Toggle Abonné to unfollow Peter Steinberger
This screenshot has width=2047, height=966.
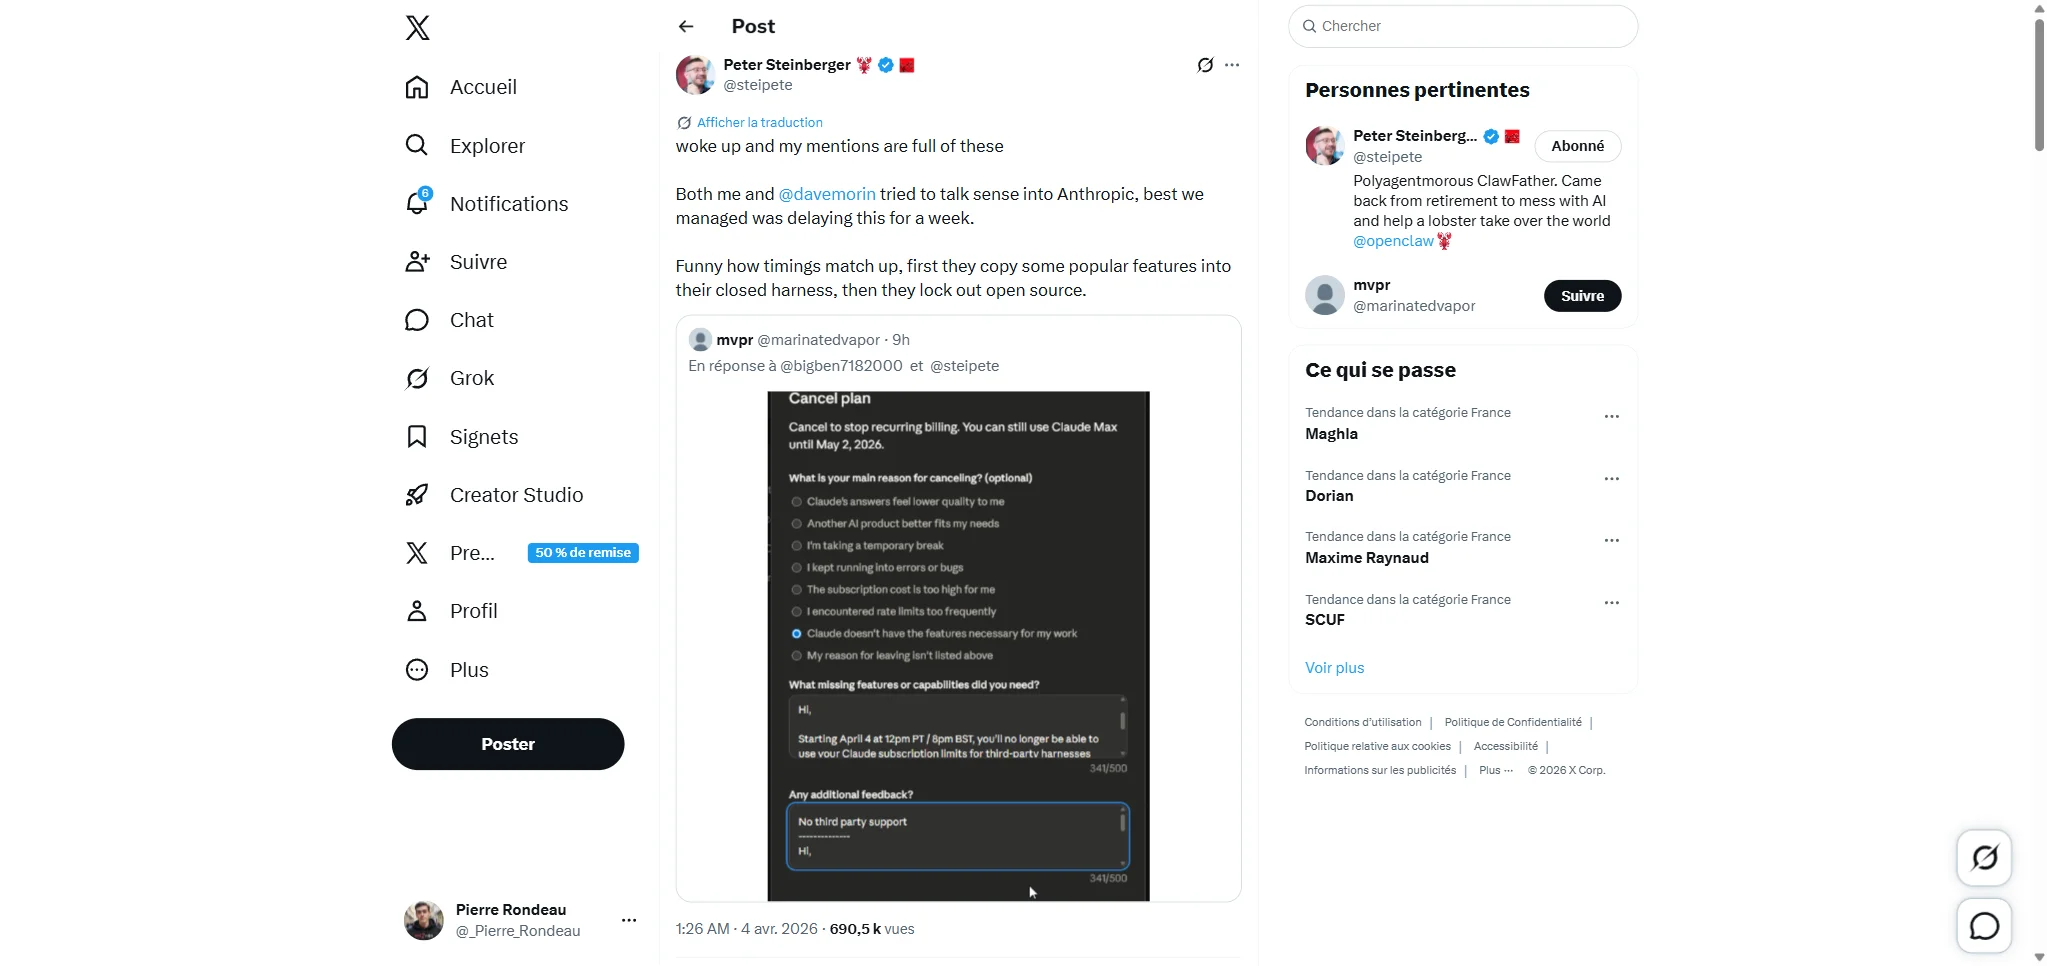pos(1577,145)
